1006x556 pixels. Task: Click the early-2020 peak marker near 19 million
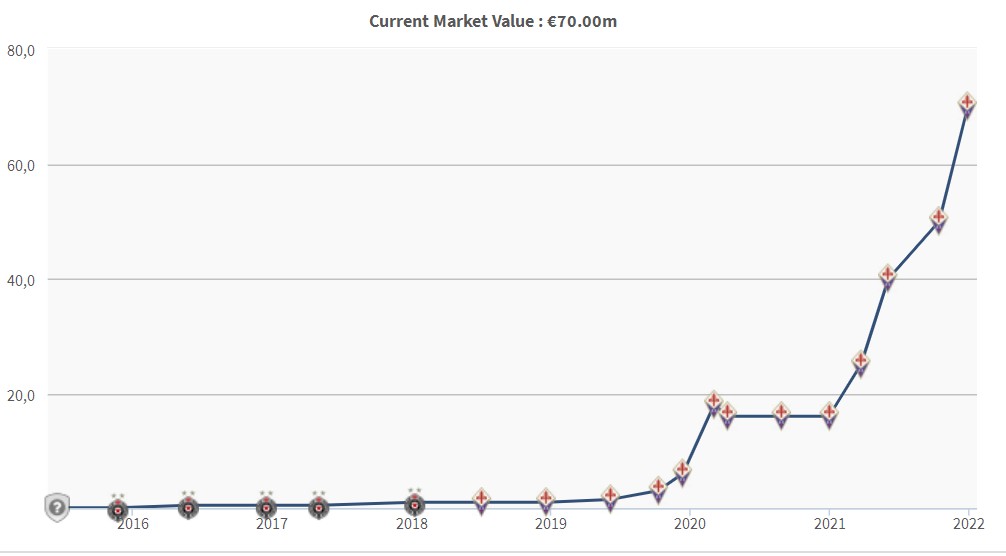(x=713, y=403)
